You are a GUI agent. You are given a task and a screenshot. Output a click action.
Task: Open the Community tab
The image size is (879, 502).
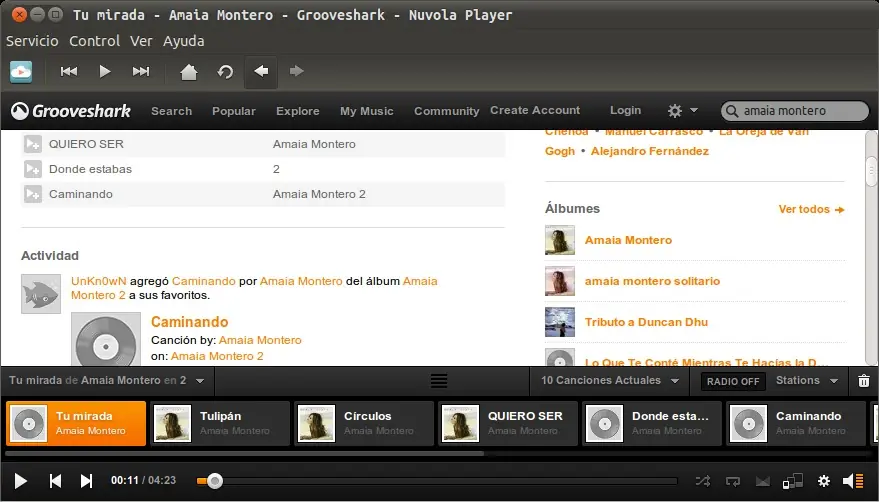tap(447, 111)
